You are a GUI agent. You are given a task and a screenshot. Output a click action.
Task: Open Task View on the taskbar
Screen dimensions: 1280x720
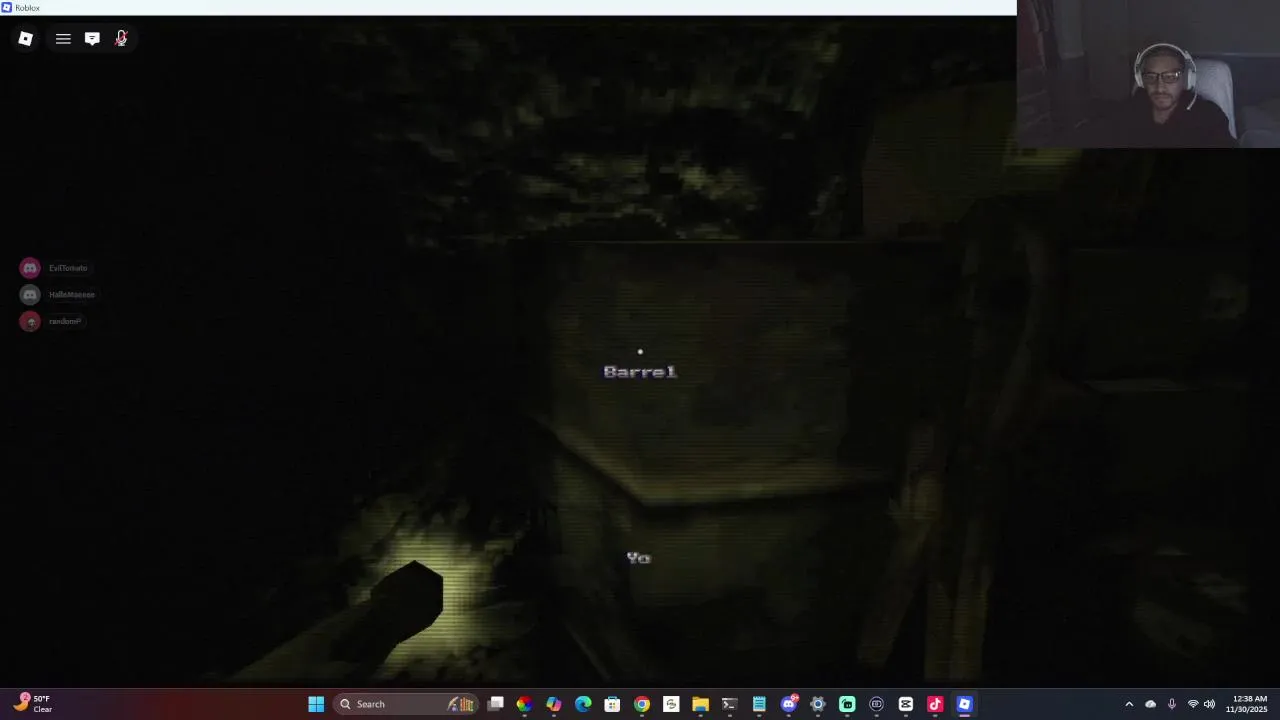[x=495, y=704]
